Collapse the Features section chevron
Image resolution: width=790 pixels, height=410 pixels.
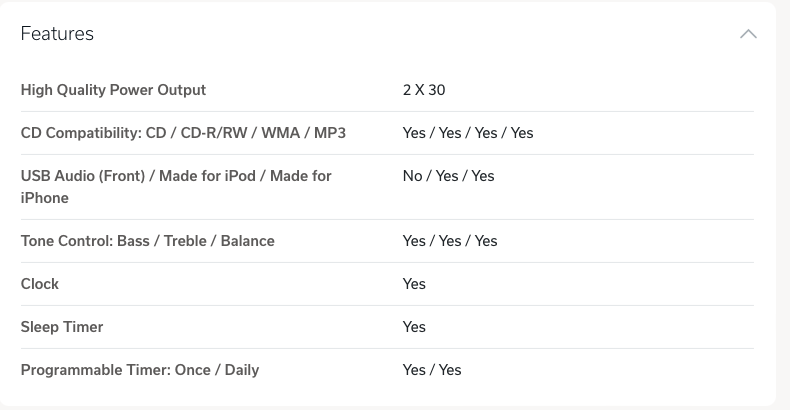tap(748, 34)
